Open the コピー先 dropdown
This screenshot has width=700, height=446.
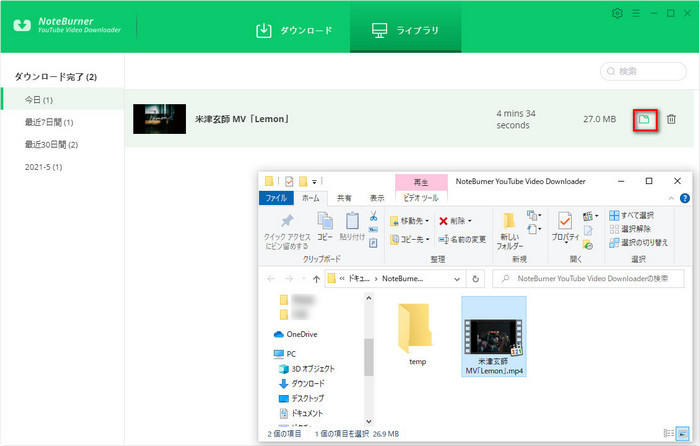(409, 239)
